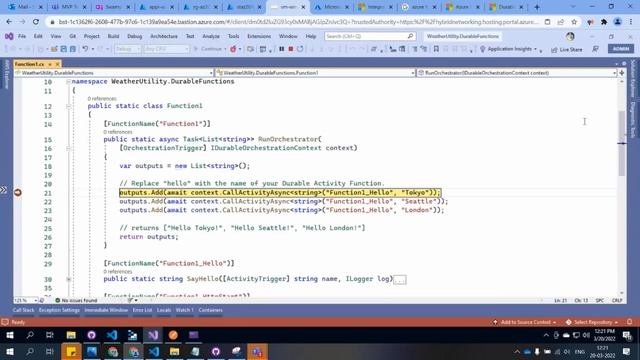Click the Visual Studio logo icon
The width and height of the screenshot is (640, 360).
coord(9,36)
